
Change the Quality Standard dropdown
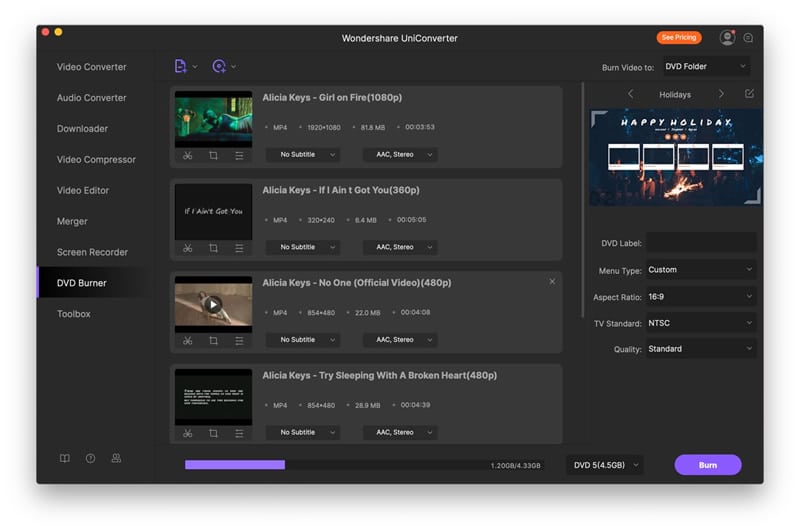pyautogui.click(x=701, y=349)
